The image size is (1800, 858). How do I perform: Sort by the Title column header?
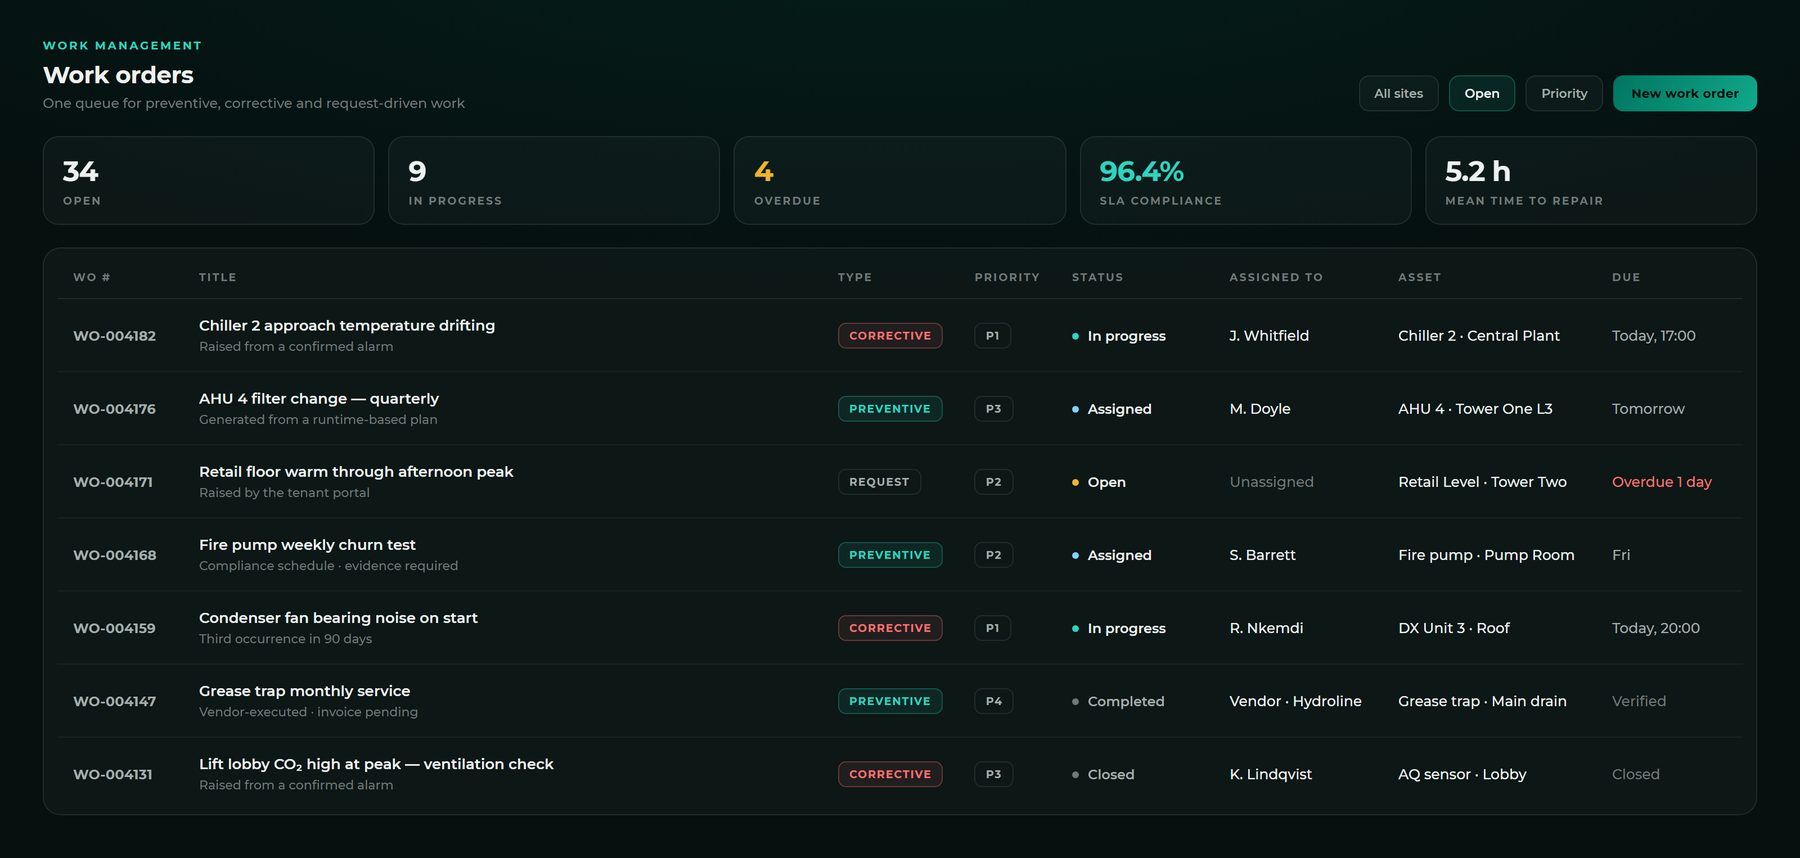[x=218, y=277]
